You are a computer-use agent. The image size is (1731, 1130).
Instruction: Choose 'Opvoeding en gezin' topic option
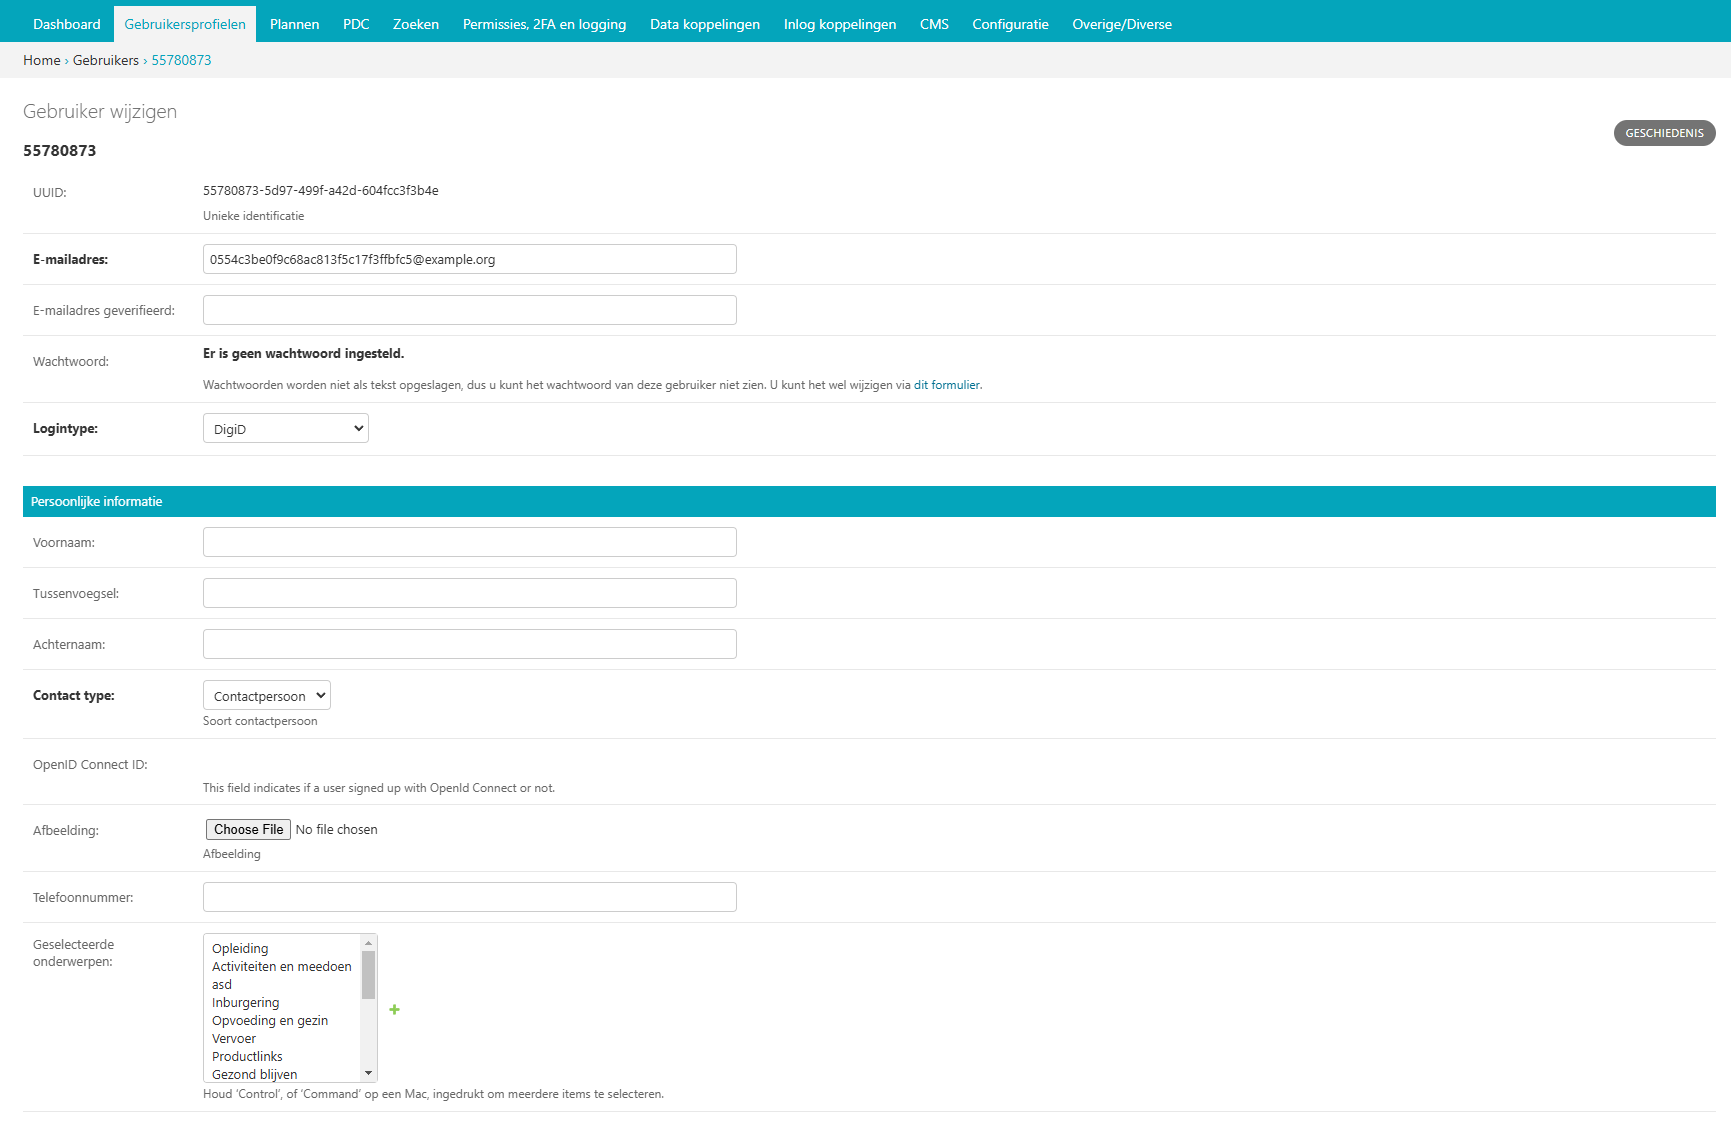[270, 1021]
